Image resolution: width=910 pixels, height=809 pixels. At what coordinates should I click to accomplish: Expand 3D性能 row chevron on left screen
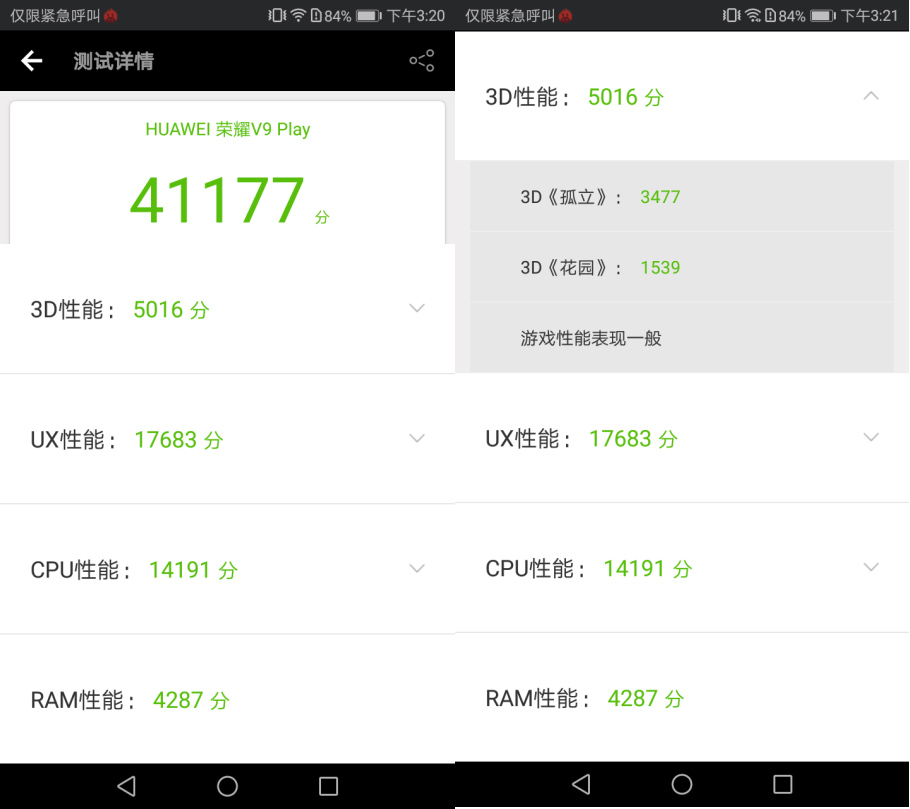pyautogui.click(x=417, y=308)
